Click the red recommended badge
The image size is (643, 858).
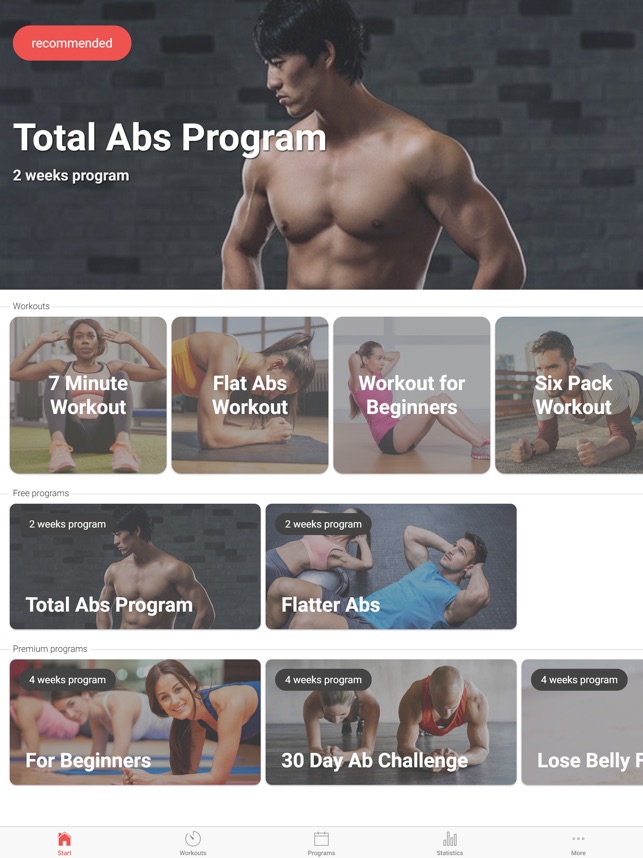(72, 43)
